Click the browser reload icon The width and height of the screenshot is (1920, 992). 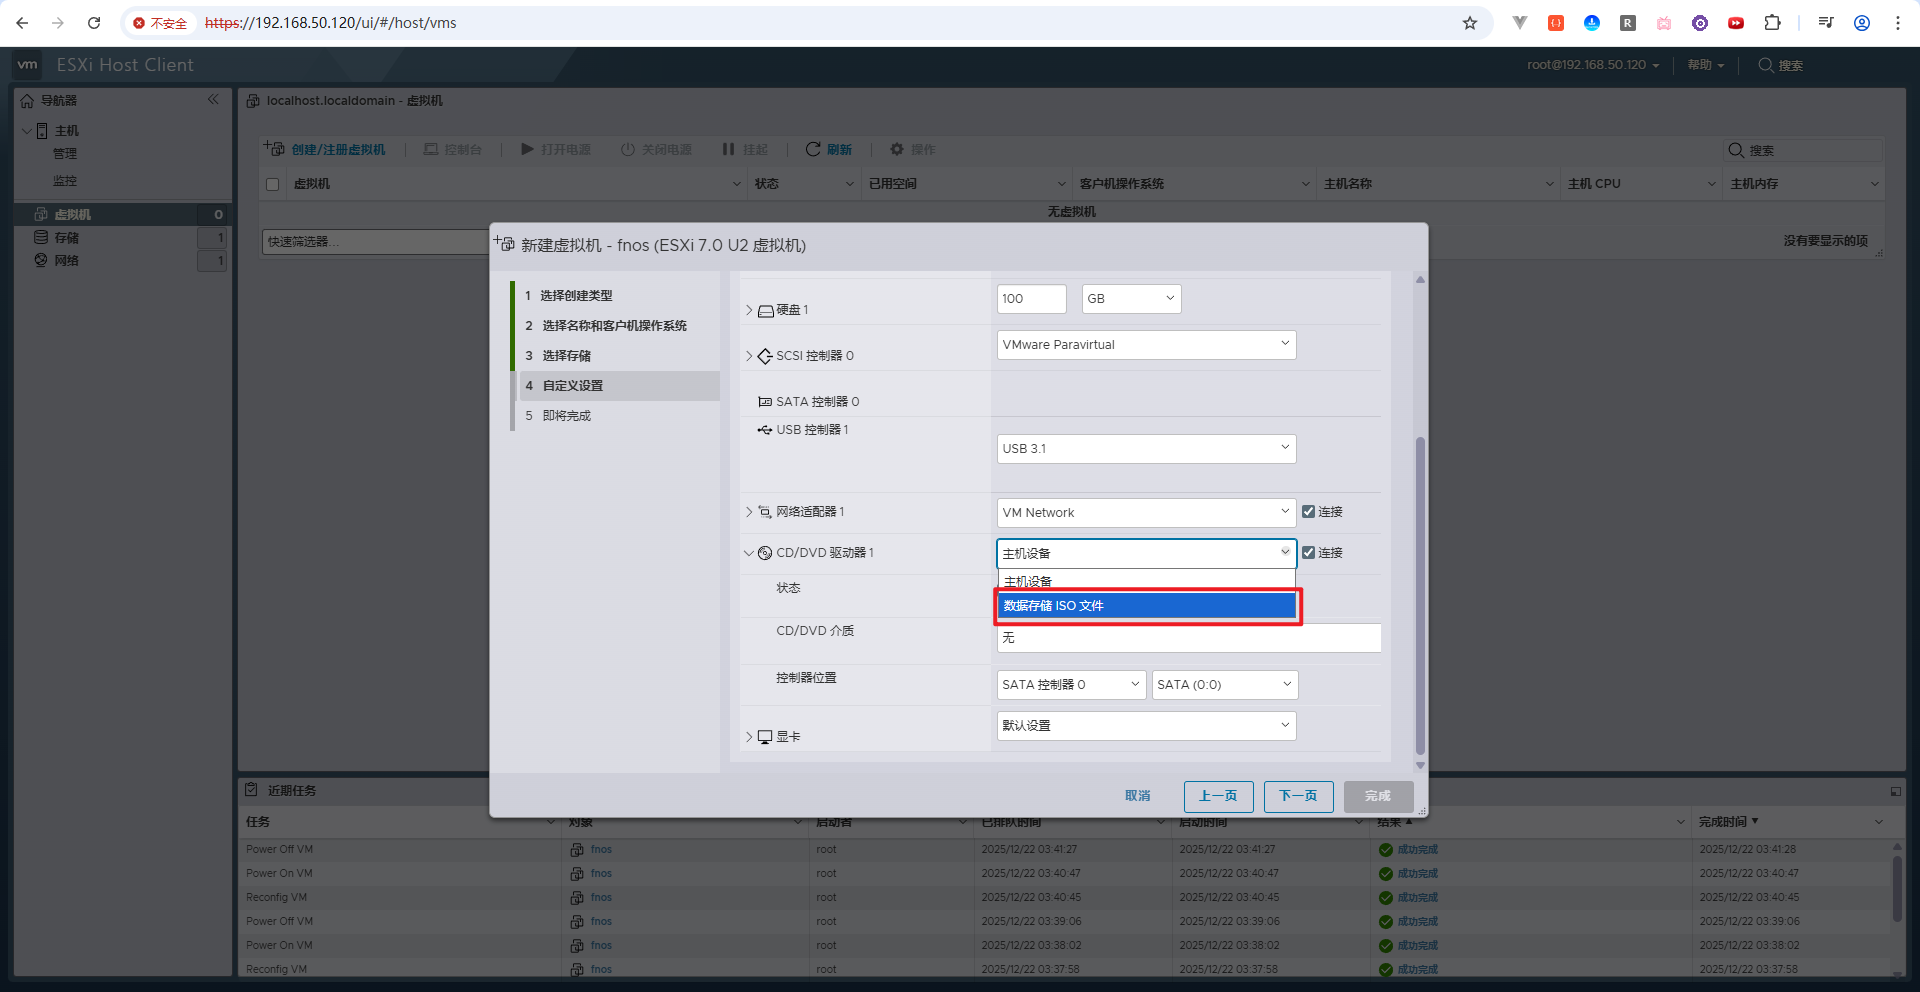point(94,23)
